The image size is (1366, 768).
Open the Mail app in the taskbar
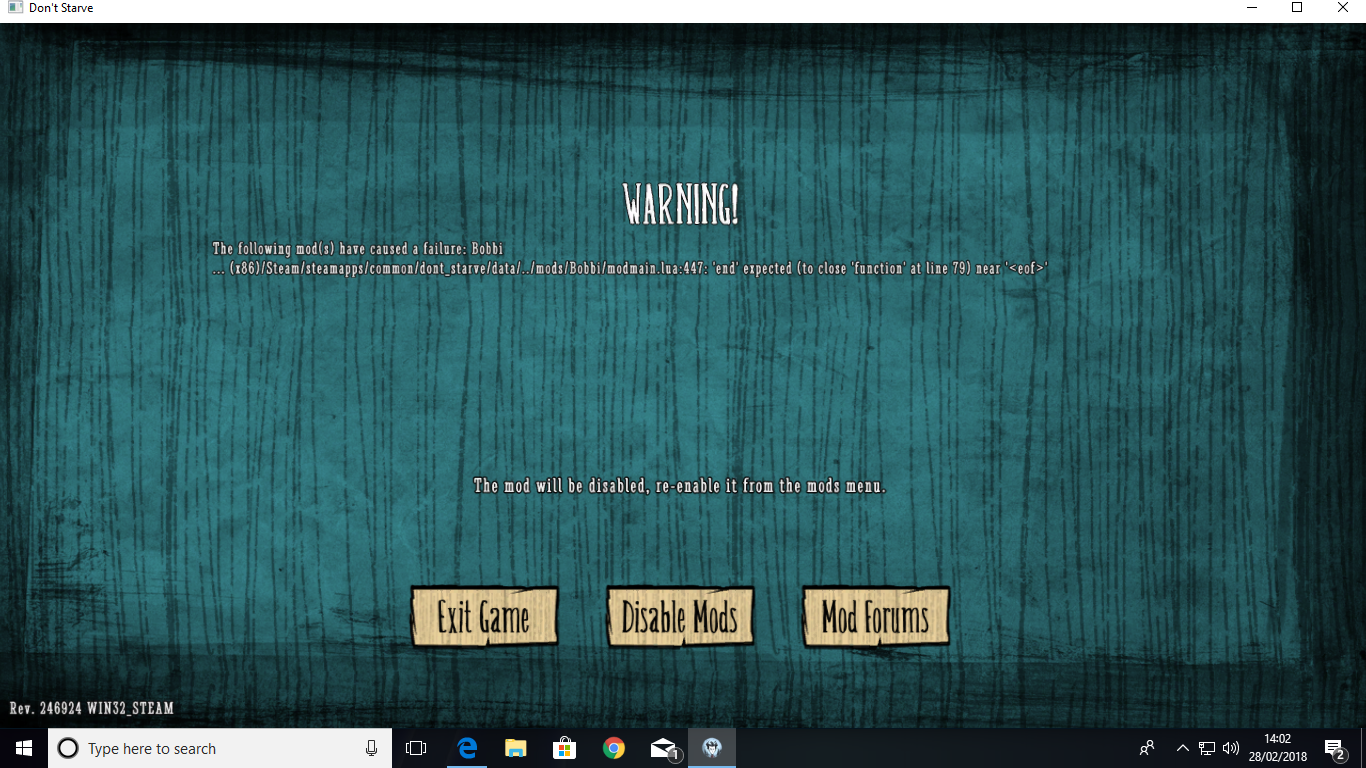[x=663, y=748]
